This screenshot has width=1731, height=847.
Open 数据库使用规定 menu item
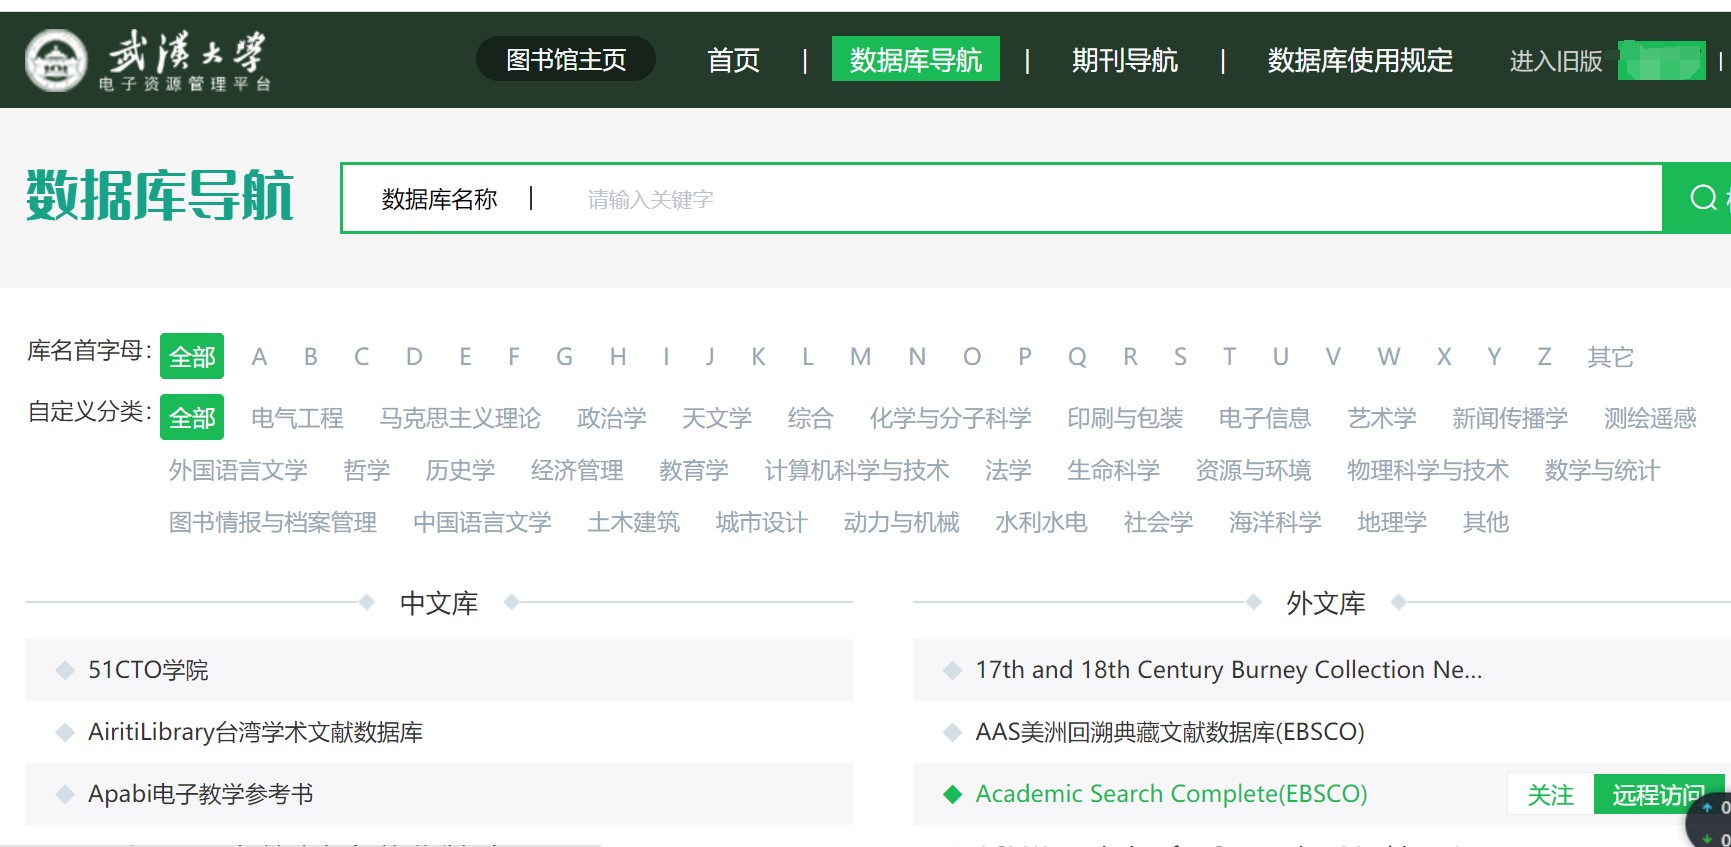1359,60
